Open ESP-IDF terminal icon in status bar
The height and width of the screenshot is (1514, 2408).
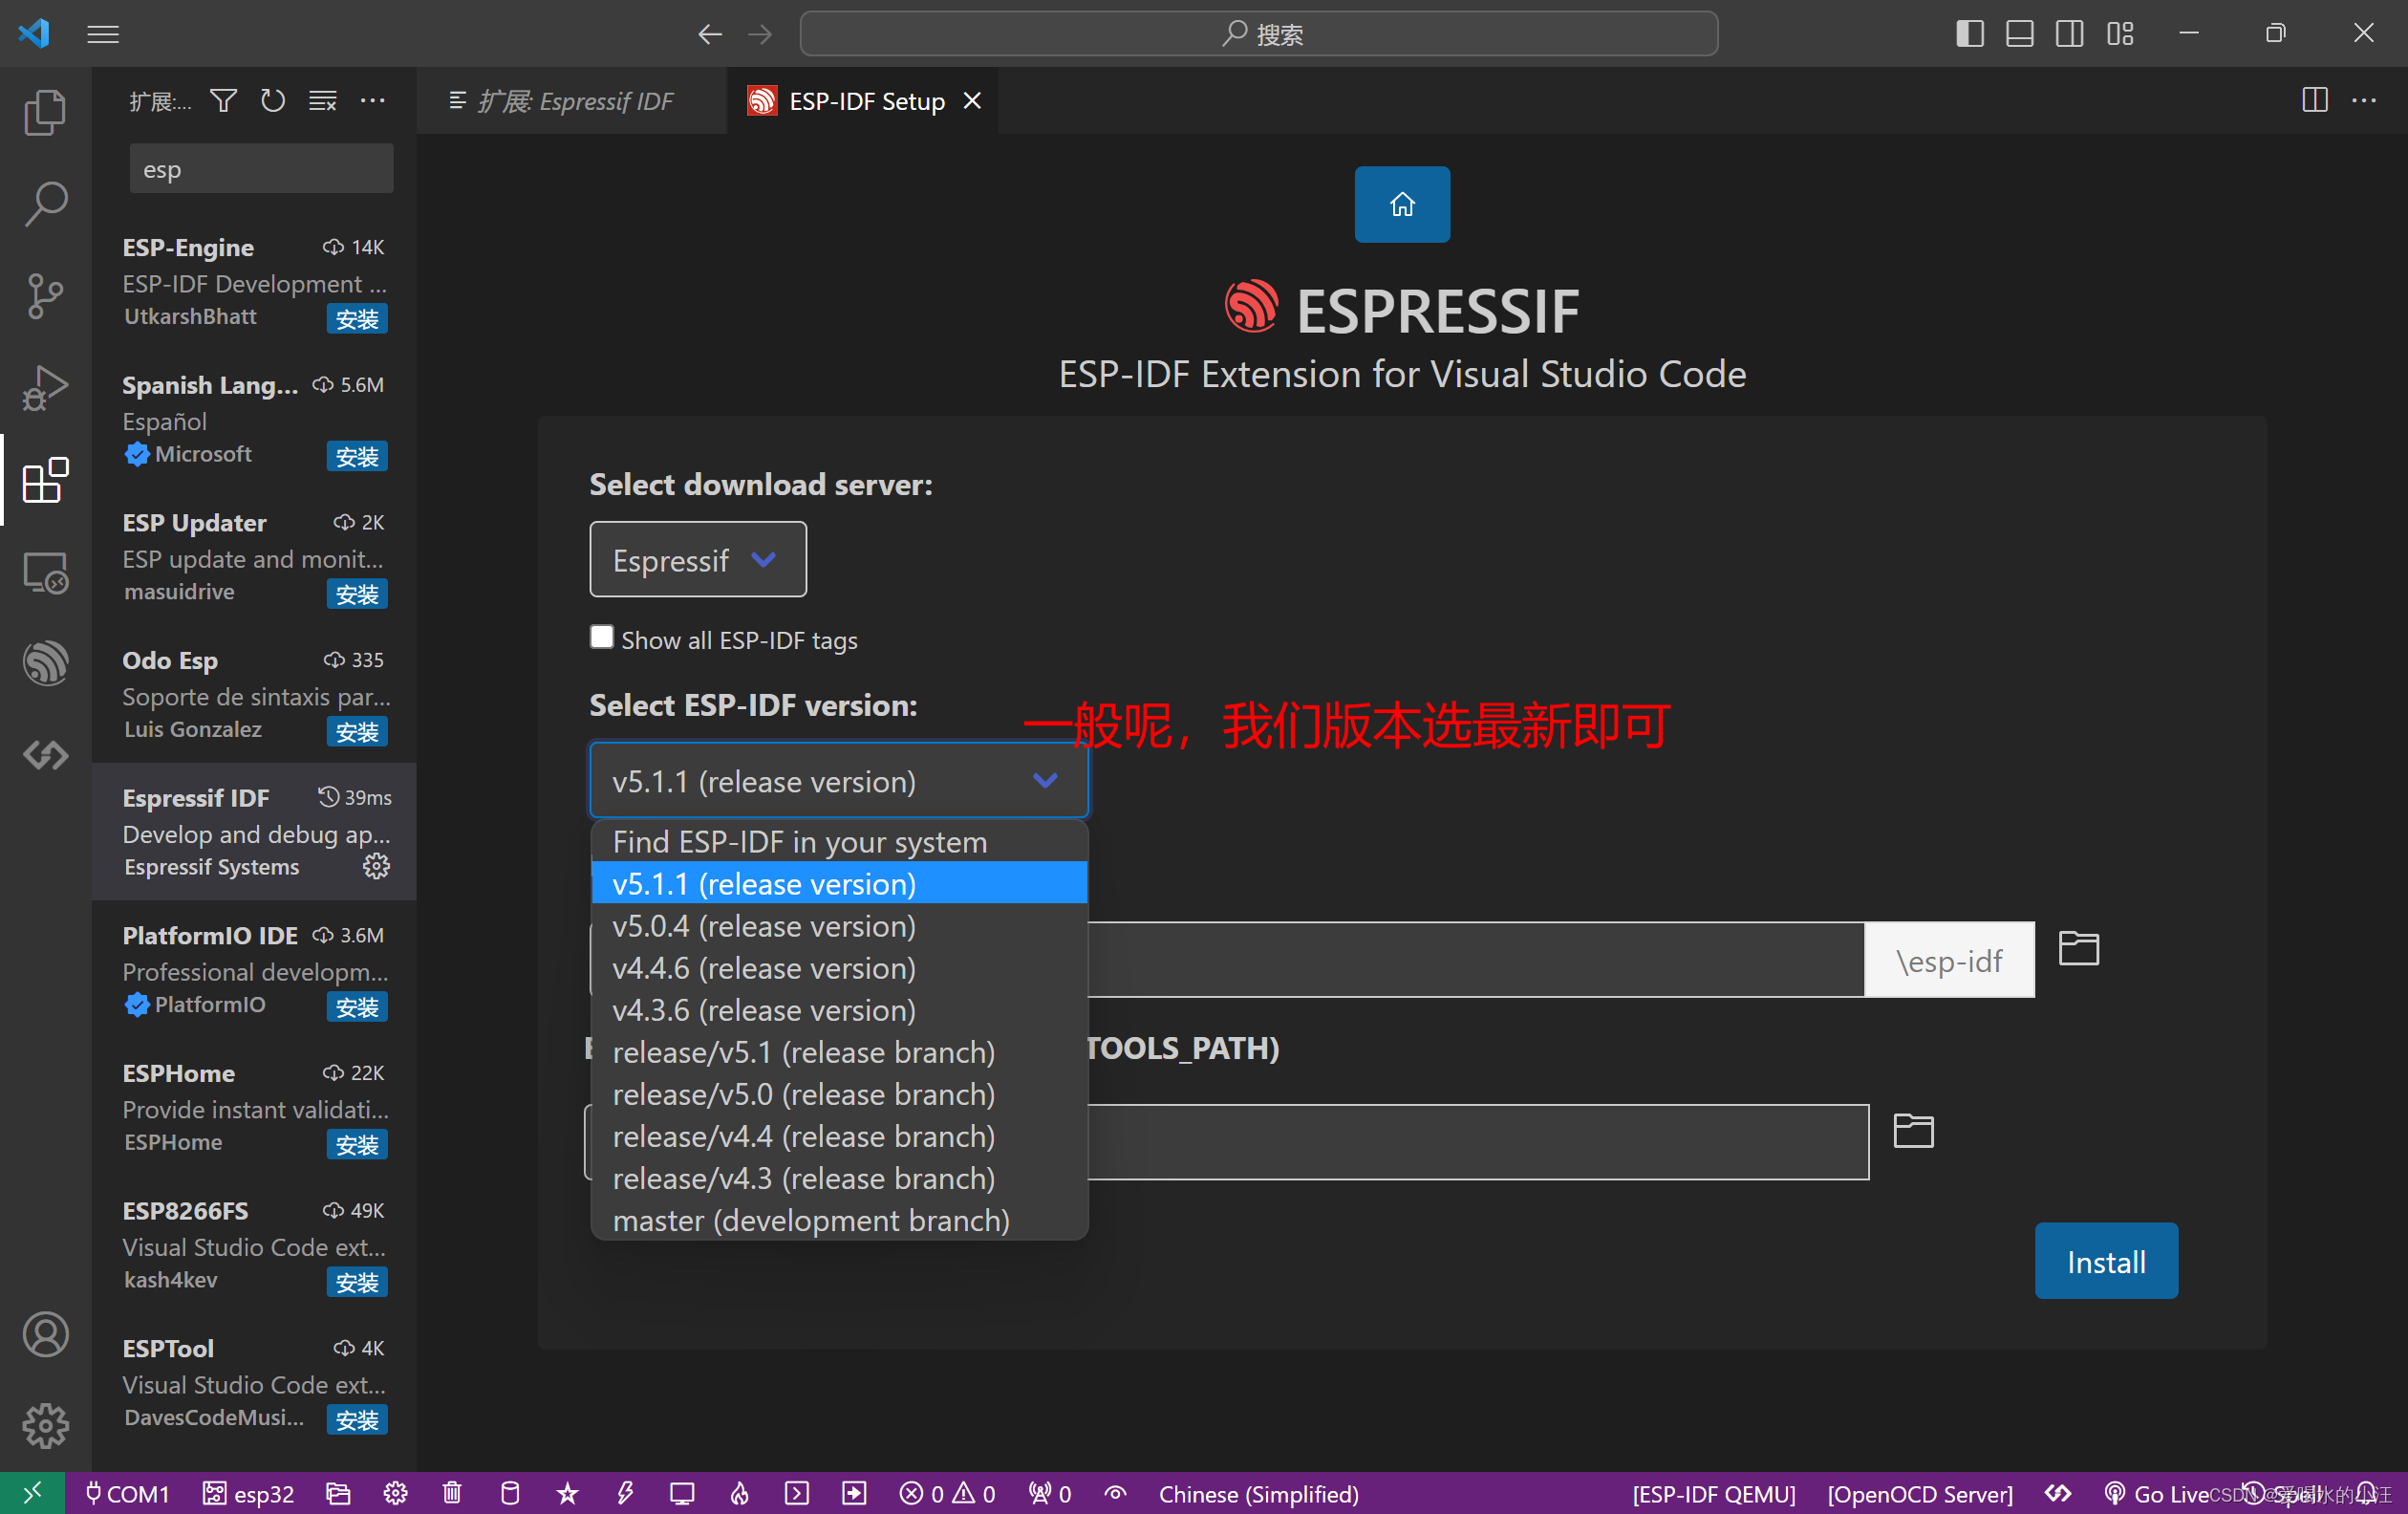(x=797, y=1493)
